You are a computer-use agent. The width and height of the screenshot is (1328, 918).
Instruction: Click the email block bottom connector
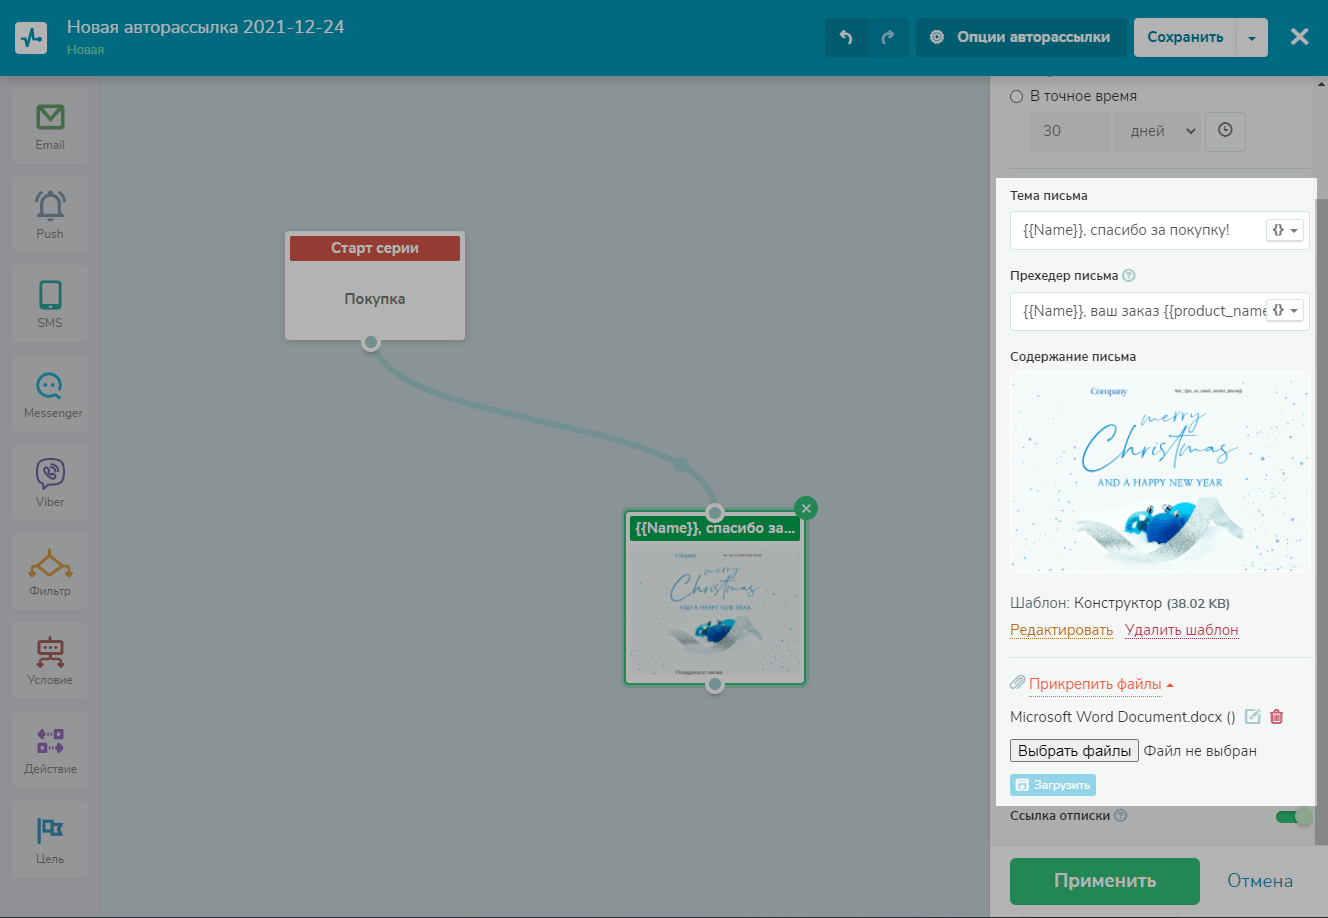pos(714,685)
